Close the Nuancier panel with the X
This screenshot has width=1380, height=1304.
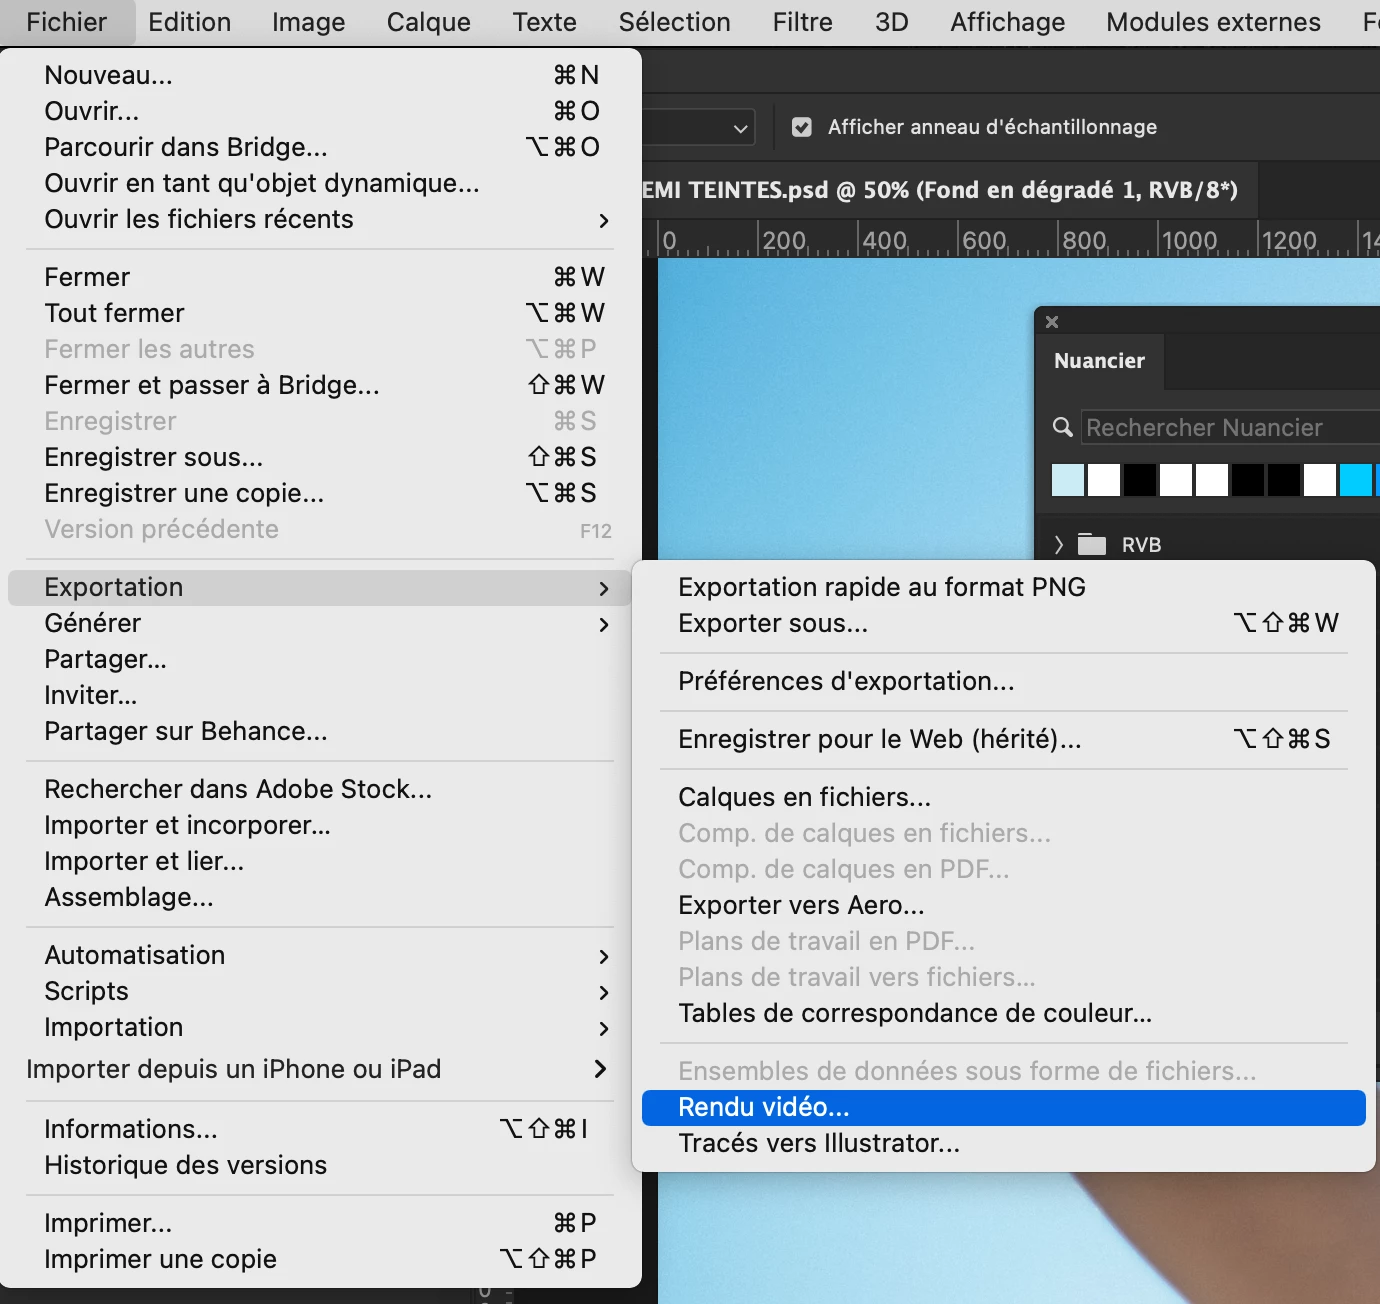[x=1052, y=322]
